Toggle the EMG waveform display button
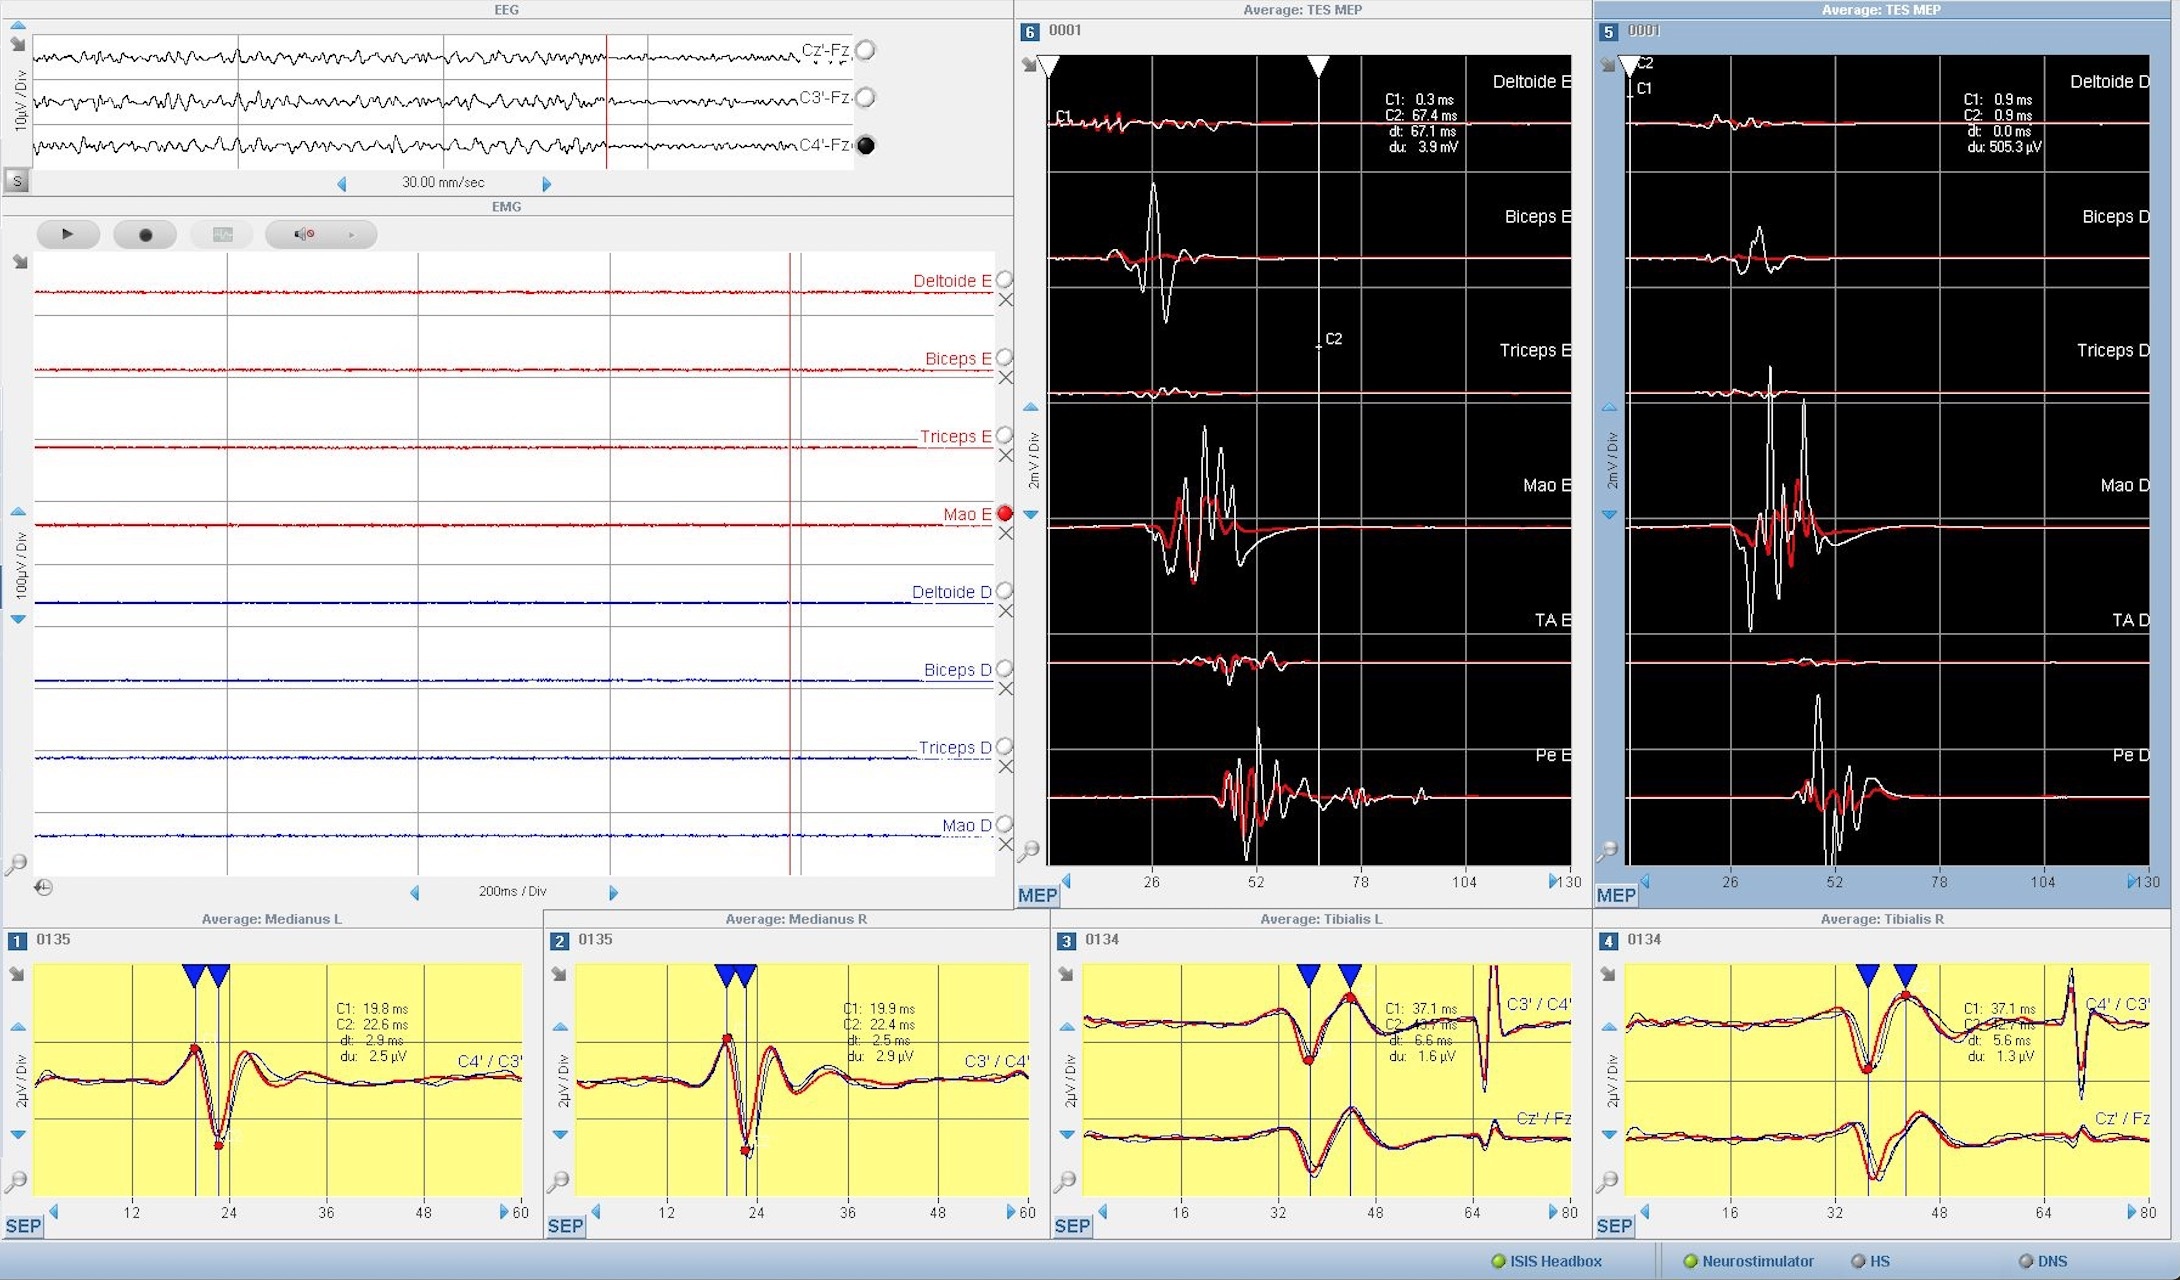 [x=222, y=234]
